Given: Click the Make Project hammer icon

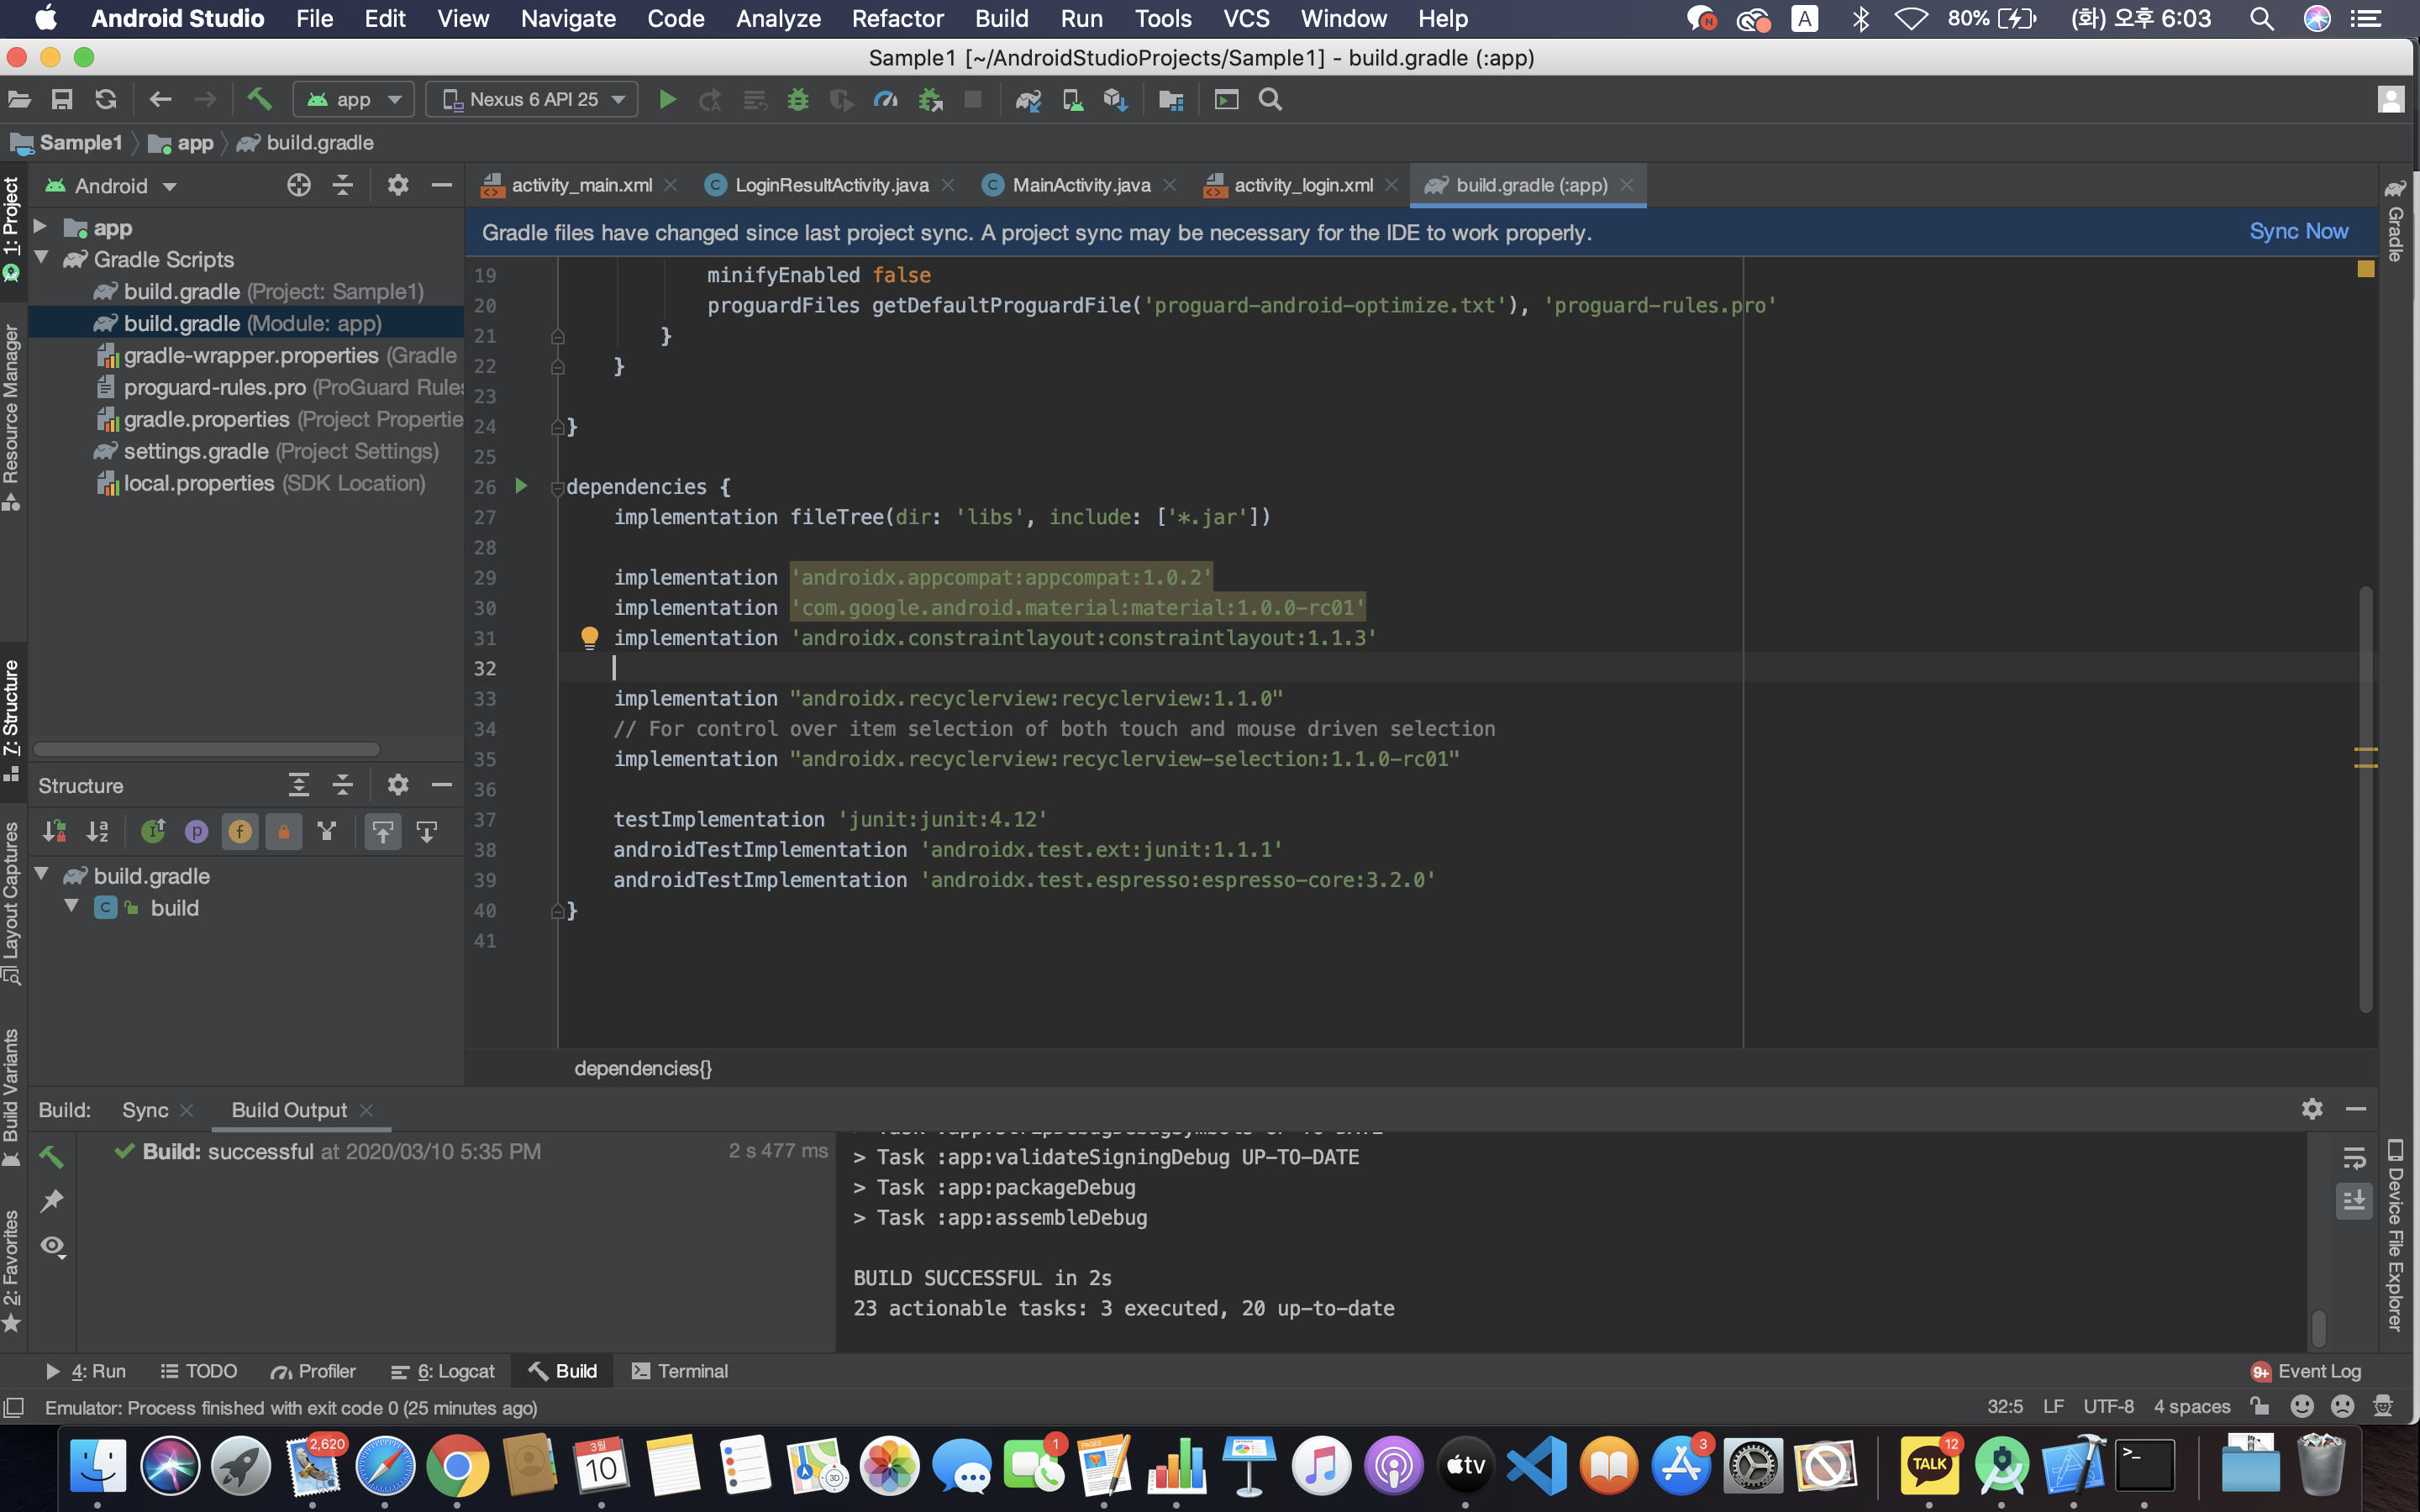Looking at the screenshot, I should pyautogui.click(x=259, y=99).
